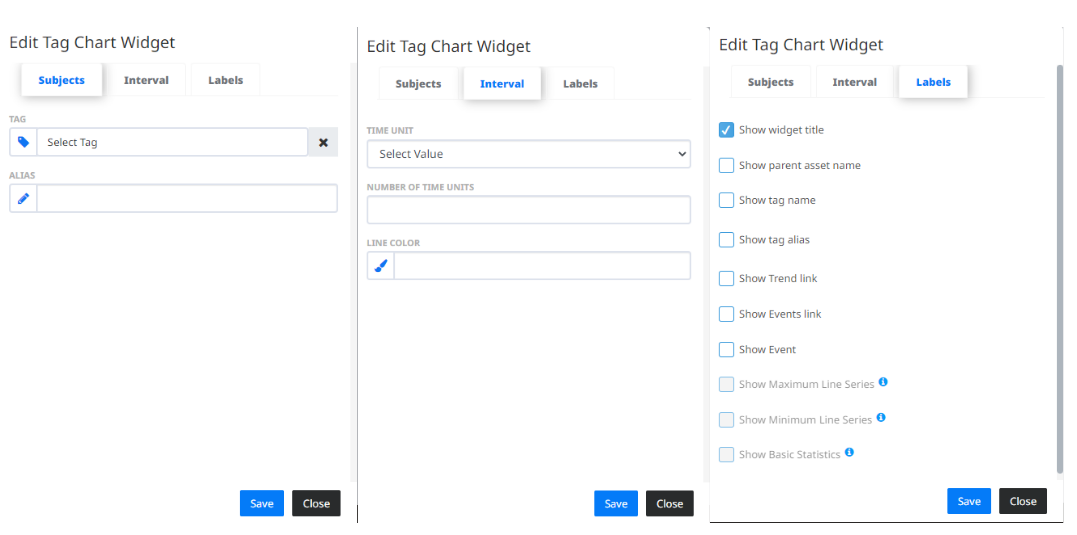1077x535 pixels.
Task: Clear the tag with the X icon
Action: tap(323, 142)
